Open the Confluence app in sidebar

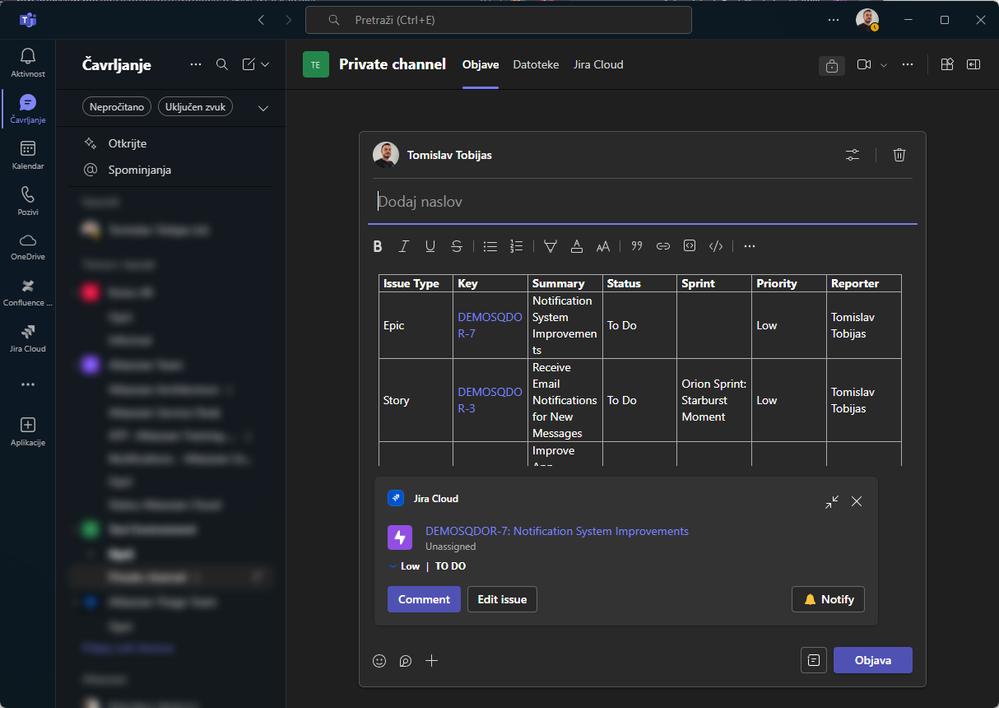(27, 293)
